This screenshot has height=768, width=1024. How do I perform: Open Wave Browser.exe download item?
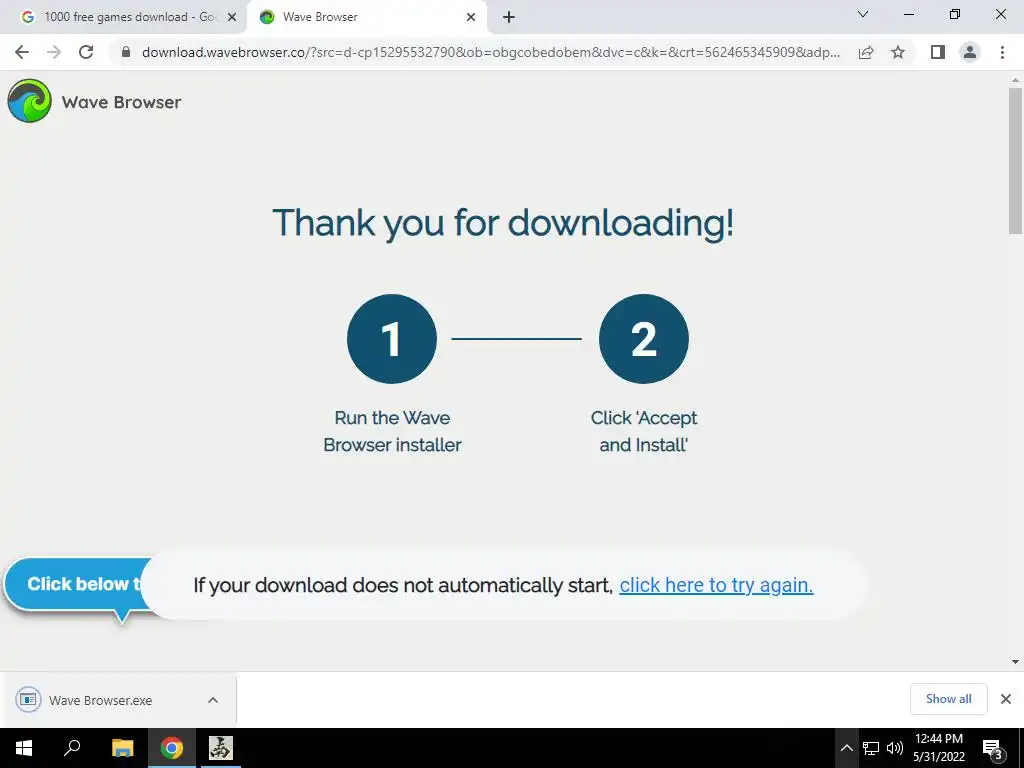point(100,700)
